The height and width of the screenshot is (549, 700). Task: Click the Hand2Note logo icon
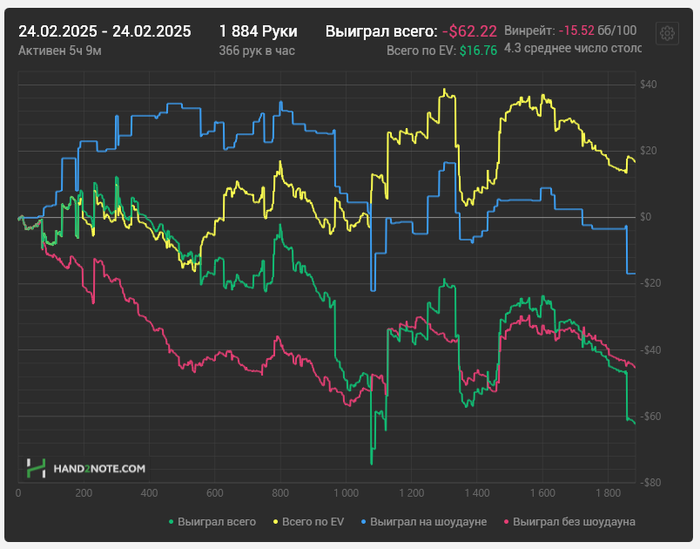36,468
